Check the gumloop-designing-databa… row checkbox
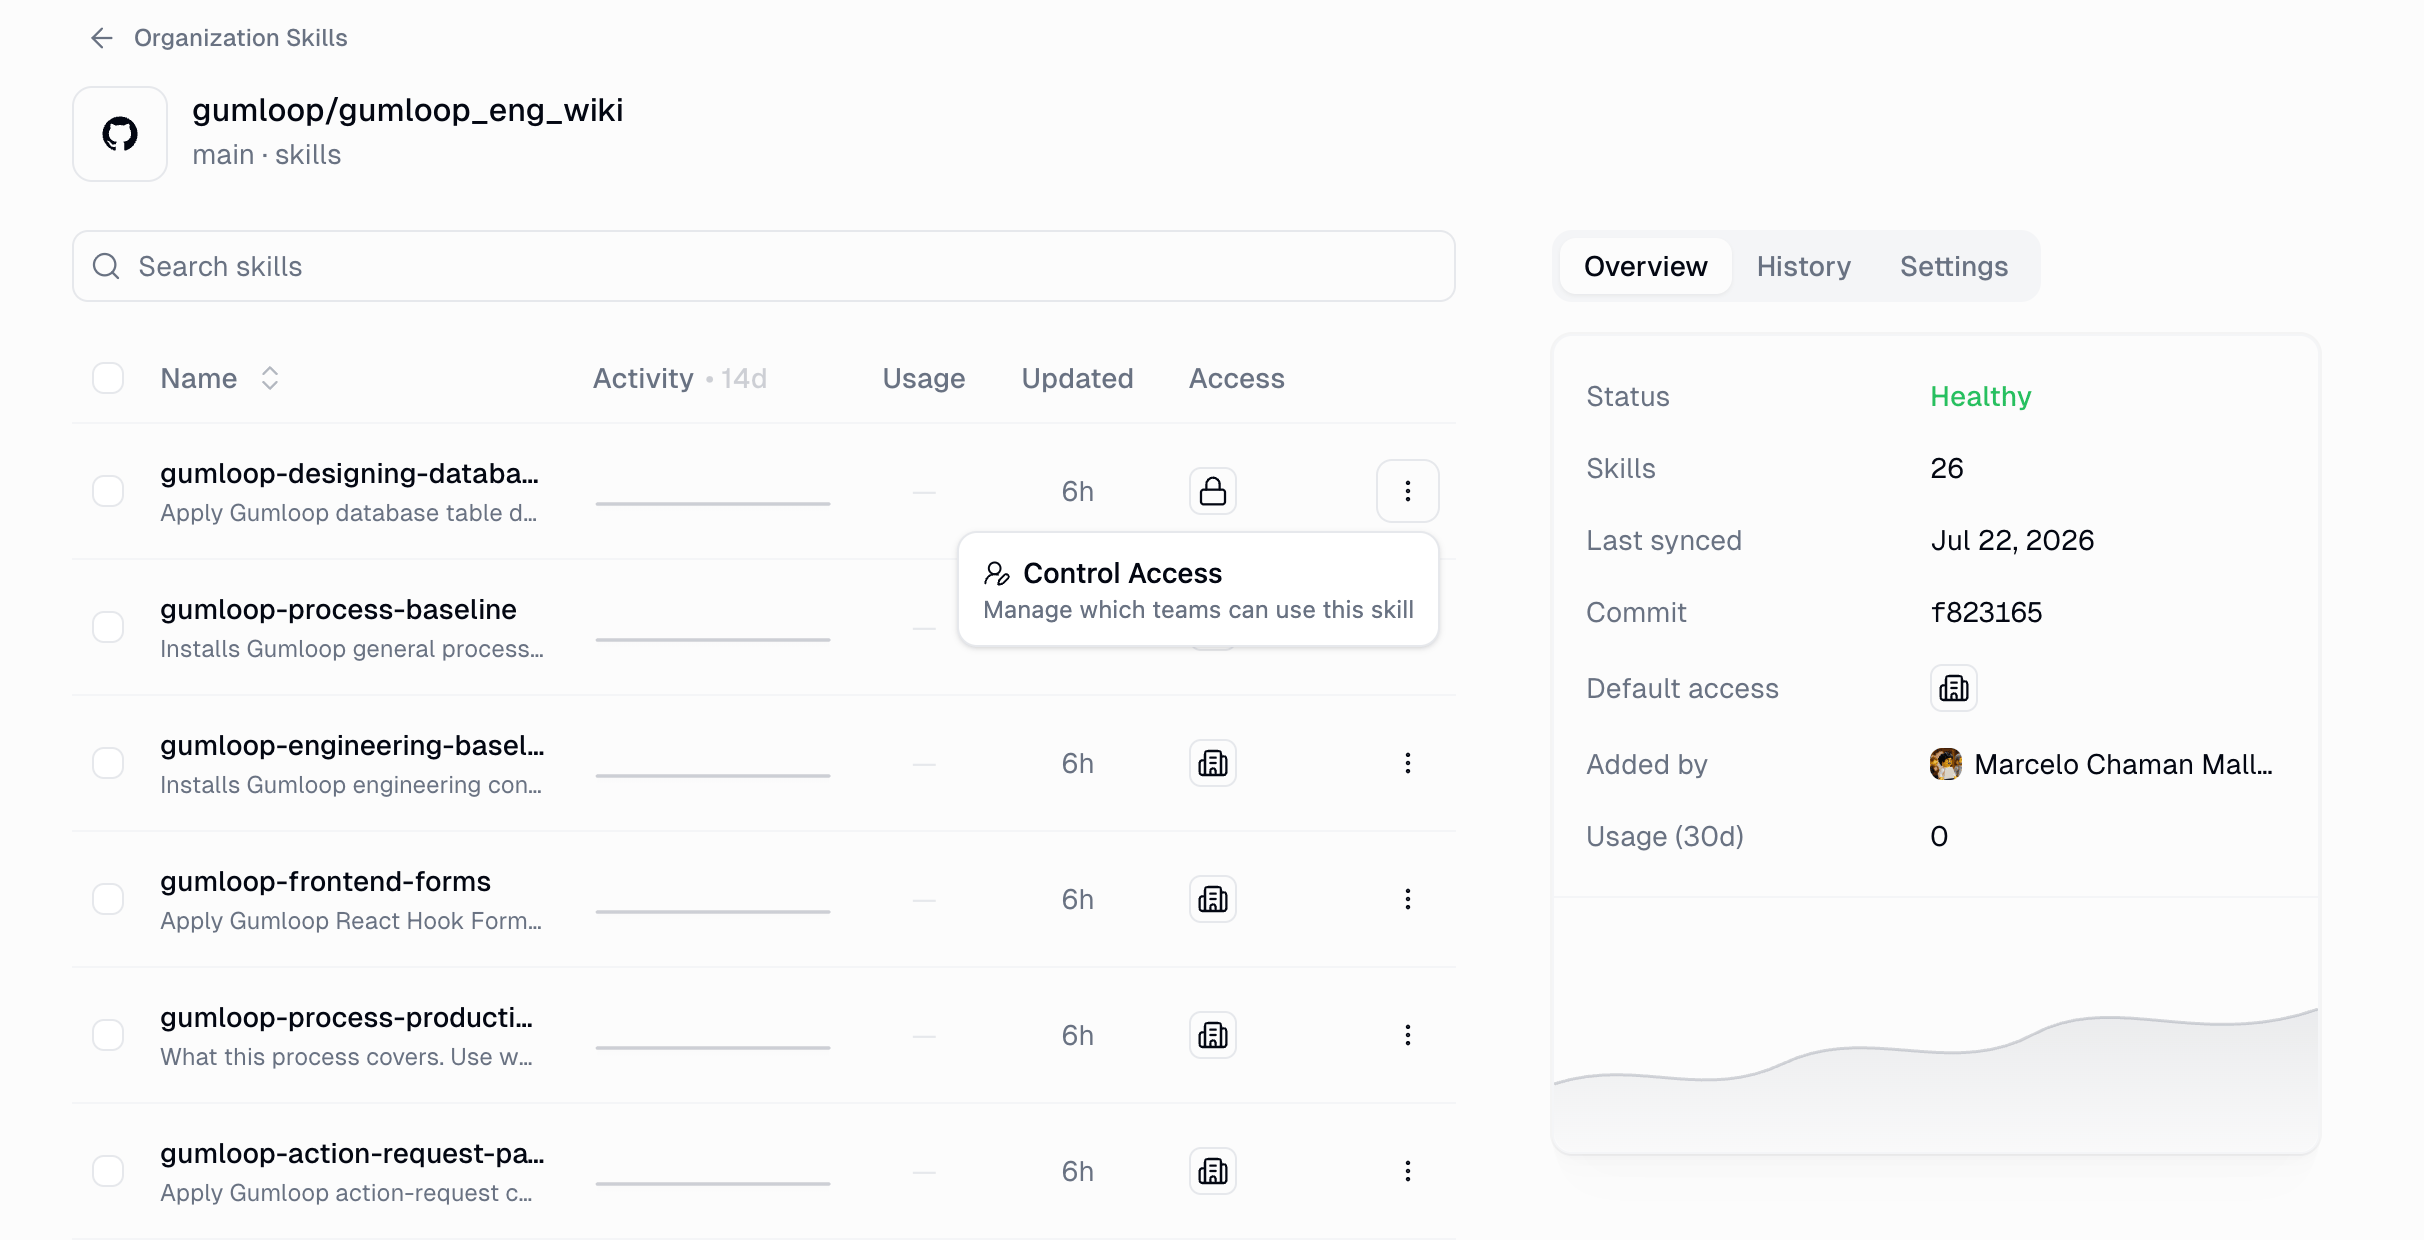 click(108, 491)
